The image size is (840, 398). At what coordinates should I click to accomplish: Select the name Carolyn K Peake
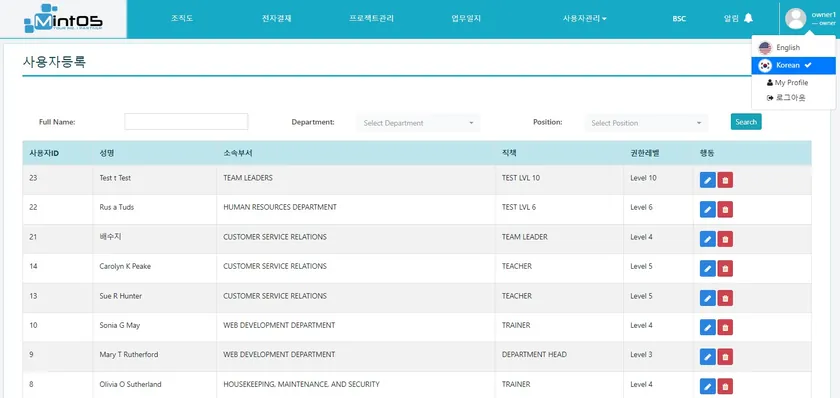tap(125, 266)
